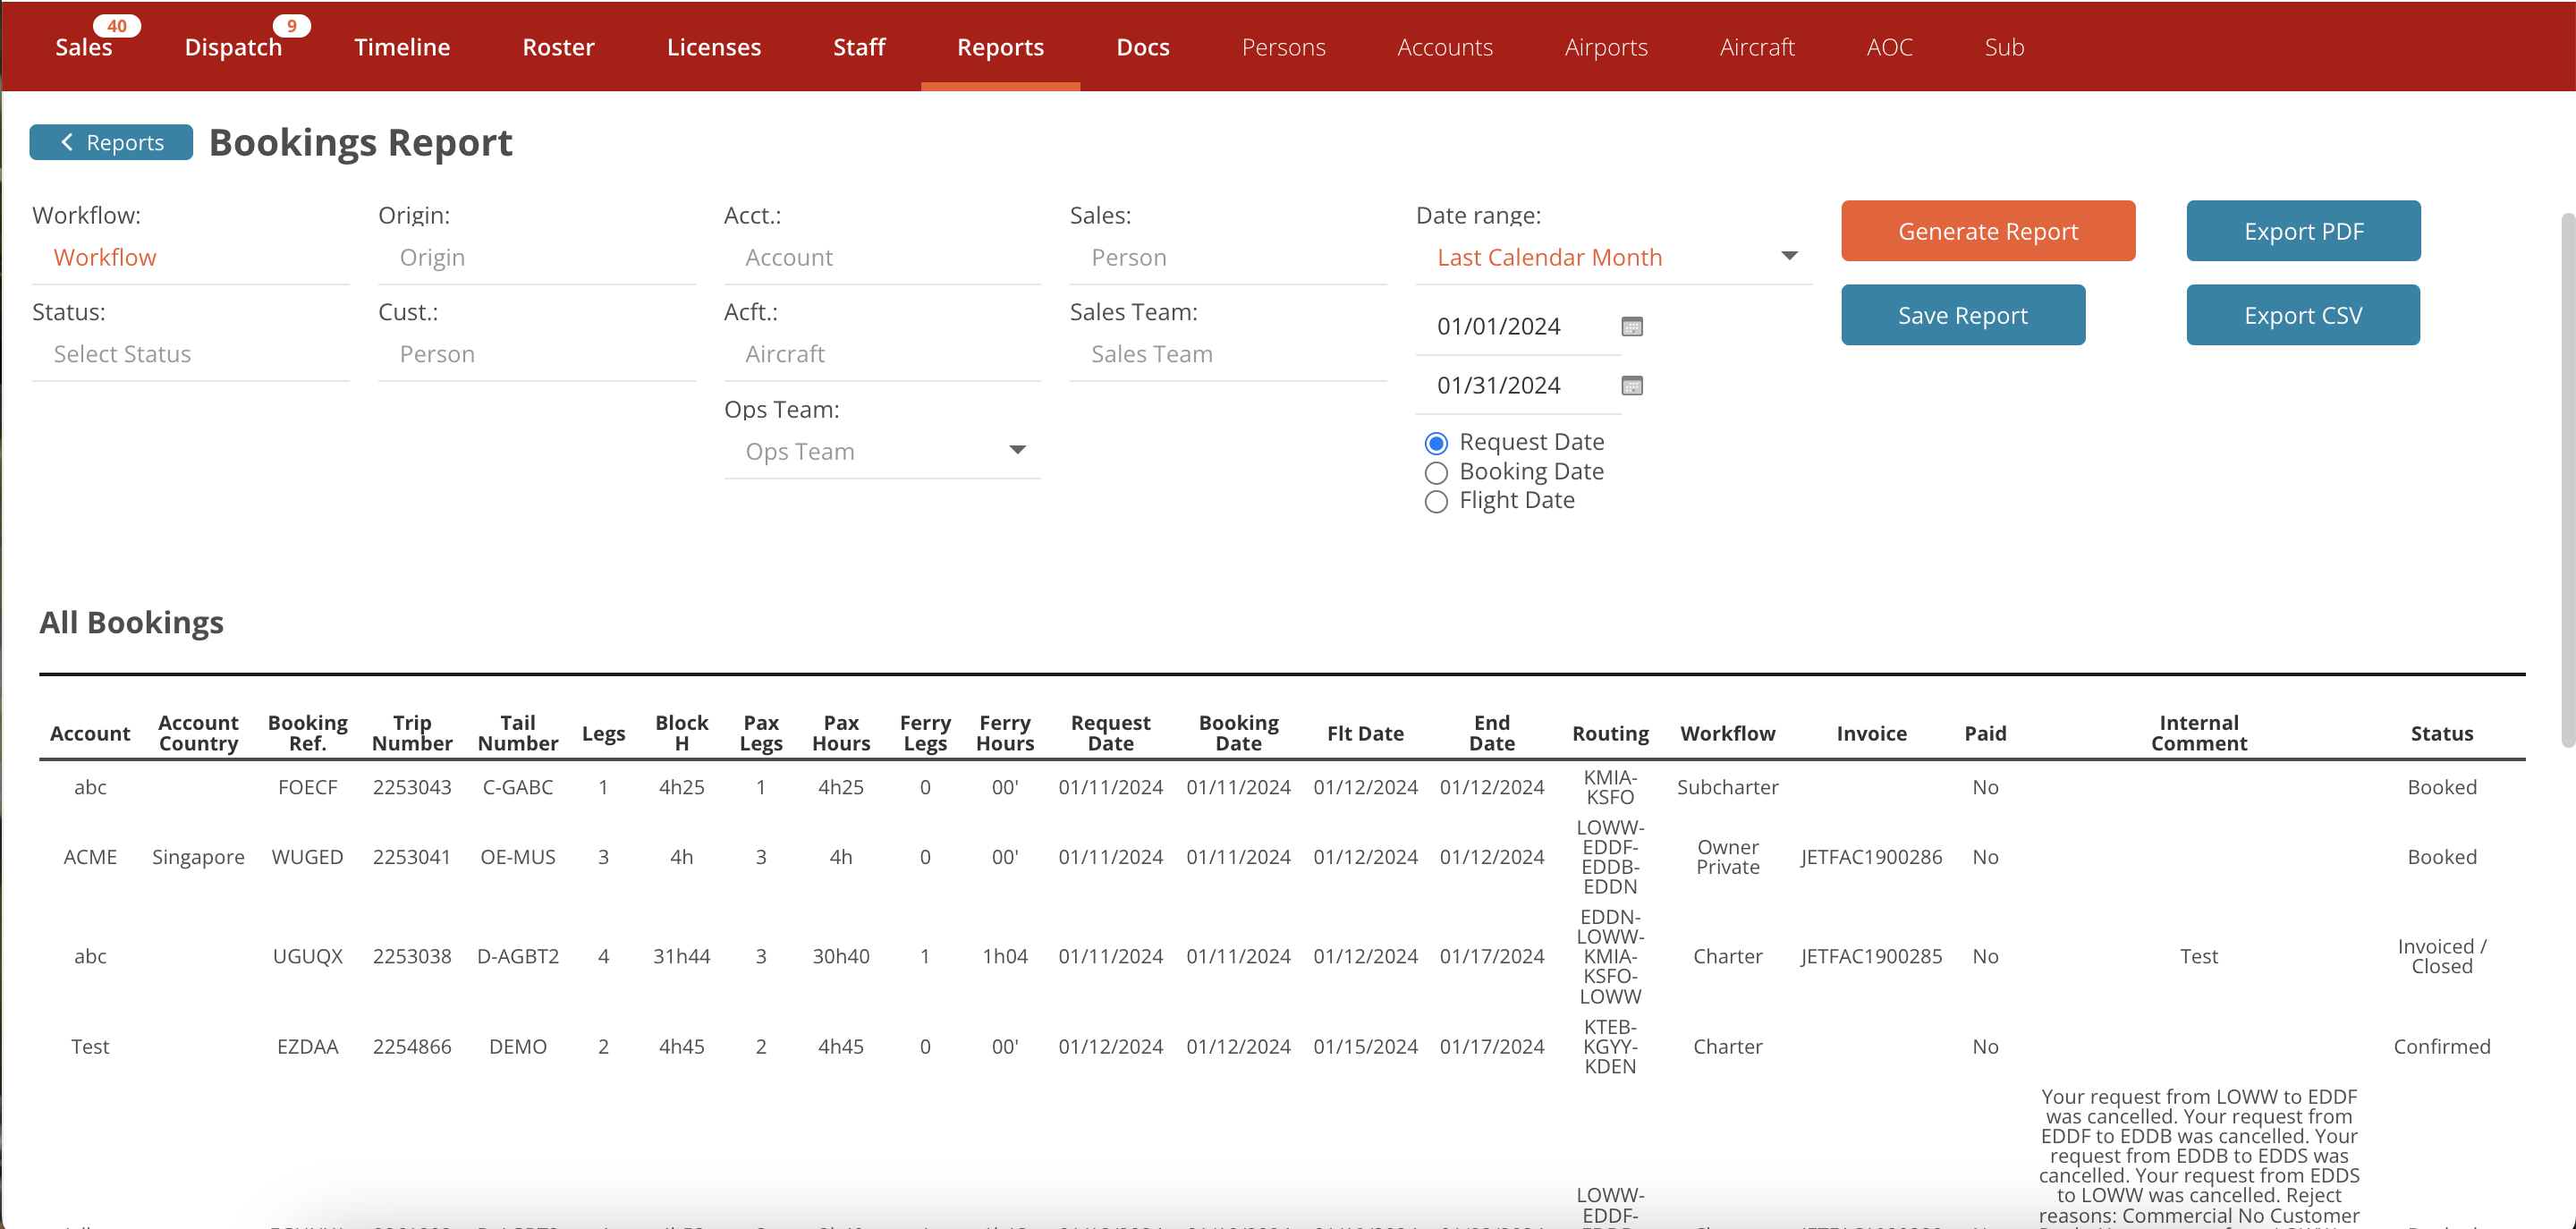The image size is (2576, 1229).
Task: Open calendar picker for start date 01/01/2024
Action: (1631, 327)
